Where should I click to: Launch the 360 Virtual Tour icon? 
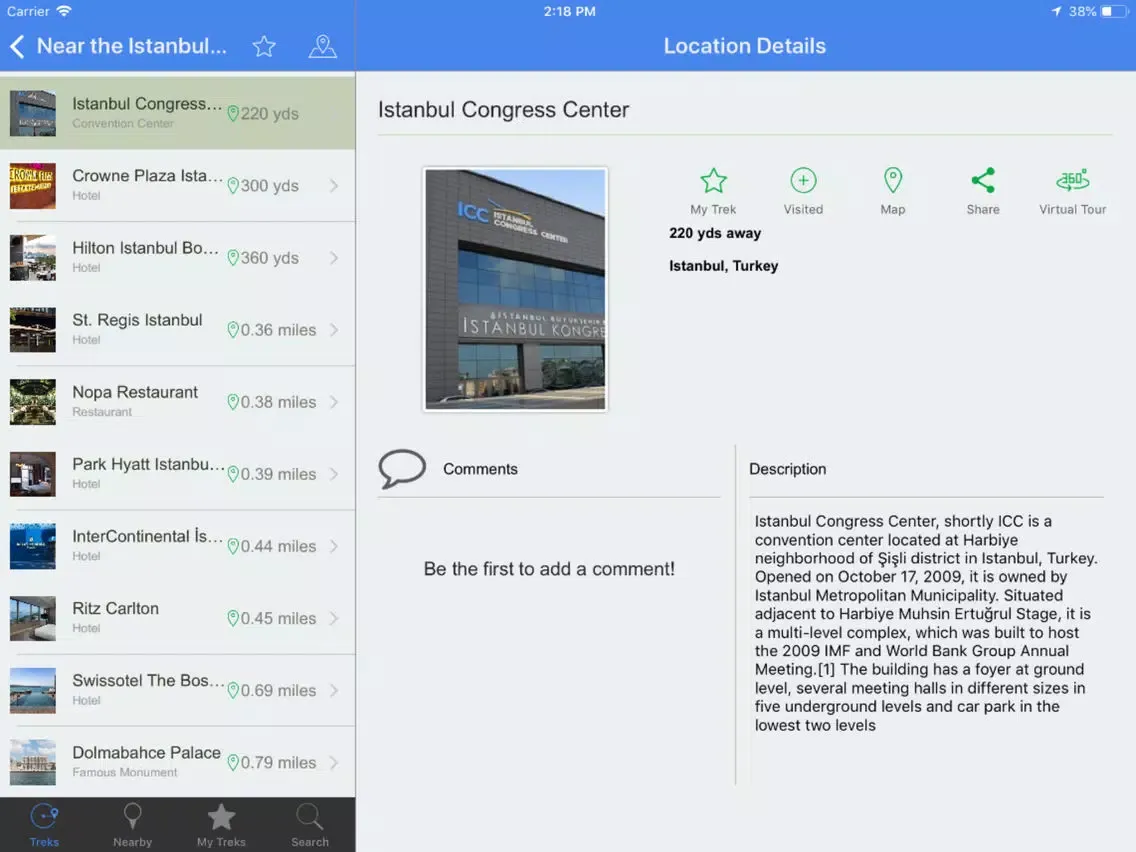[1072, 180]
